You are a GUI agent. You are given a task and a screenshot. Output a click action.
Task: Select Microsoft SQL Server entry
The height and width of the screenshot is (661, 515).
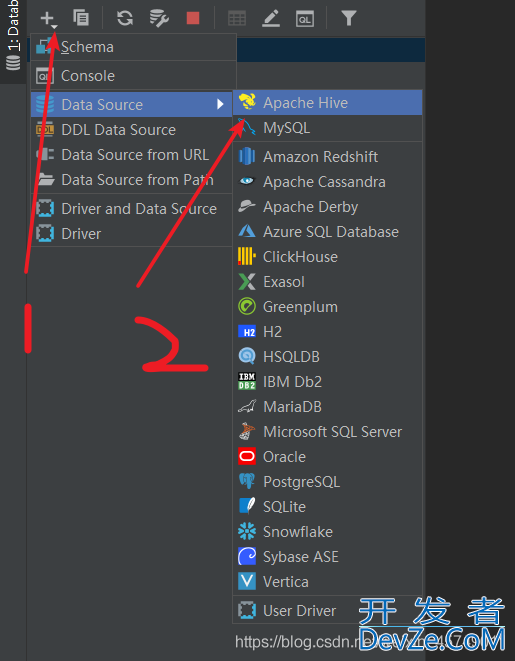point(327,432)
